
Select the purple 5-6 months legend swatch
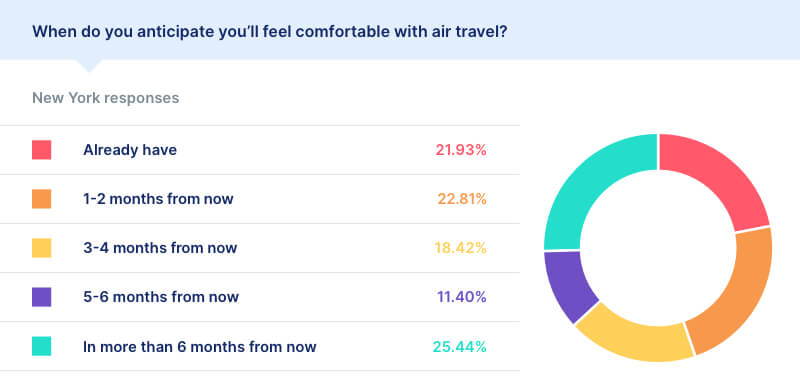coord(41,297)
